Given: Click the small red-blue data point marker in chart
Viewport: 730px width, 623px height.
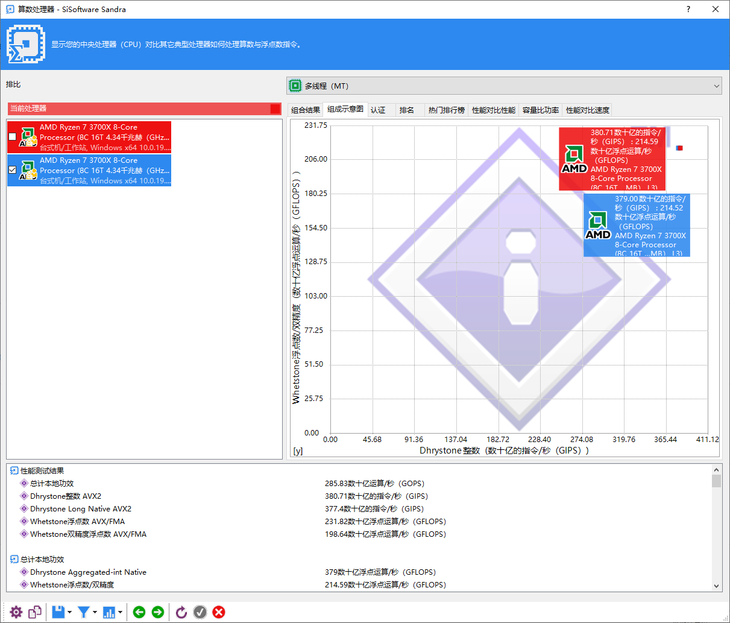Looking at the screenshot, I should [679, 148].
